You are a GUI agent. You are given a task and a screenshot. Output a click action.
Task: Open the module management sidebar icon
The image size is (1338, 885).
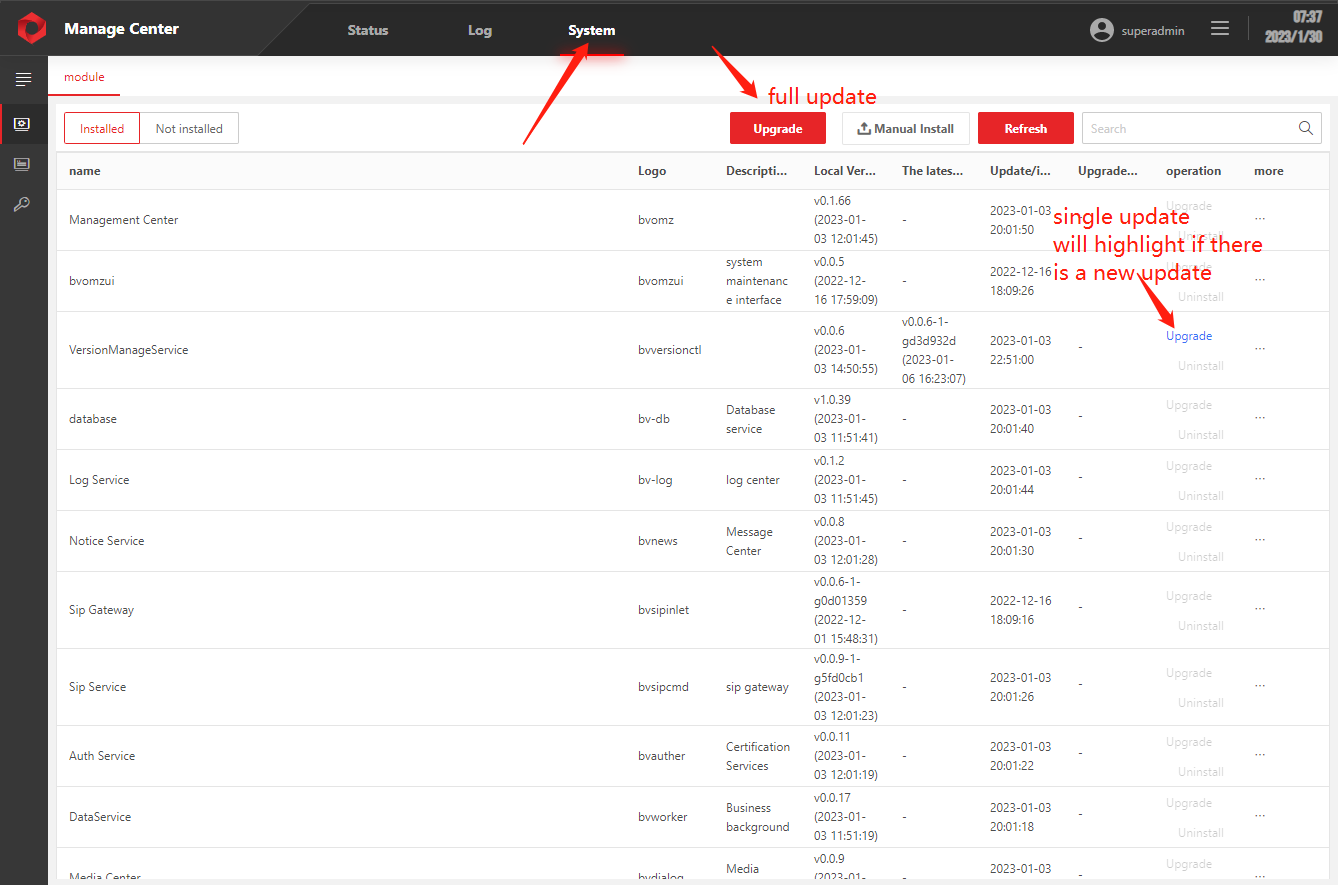pyautogui.click(x=22, y=124)
